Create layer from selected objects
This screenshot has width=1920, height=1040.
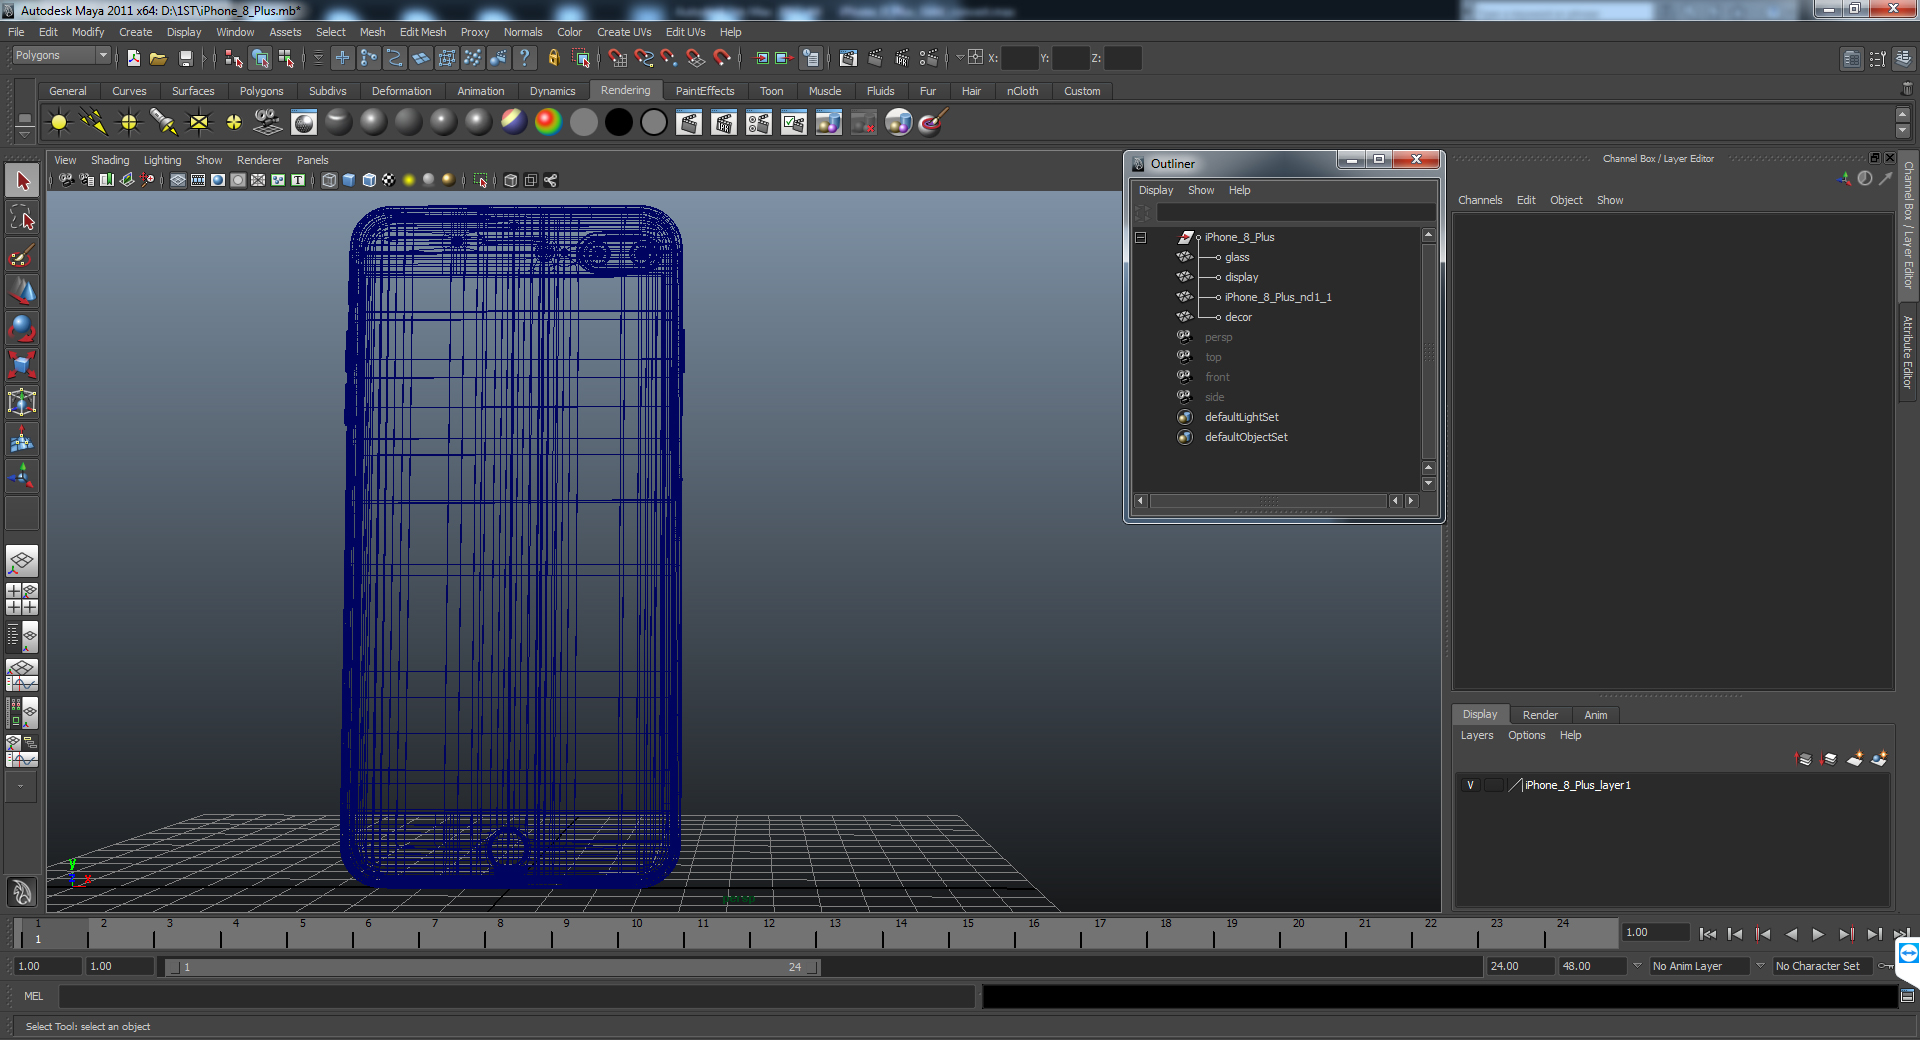[x=1880, y=759]
